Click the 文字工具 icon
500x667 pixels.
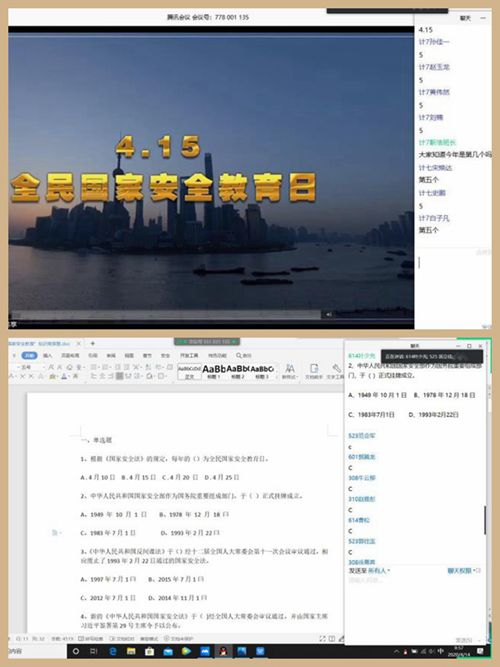pos(336,371)
